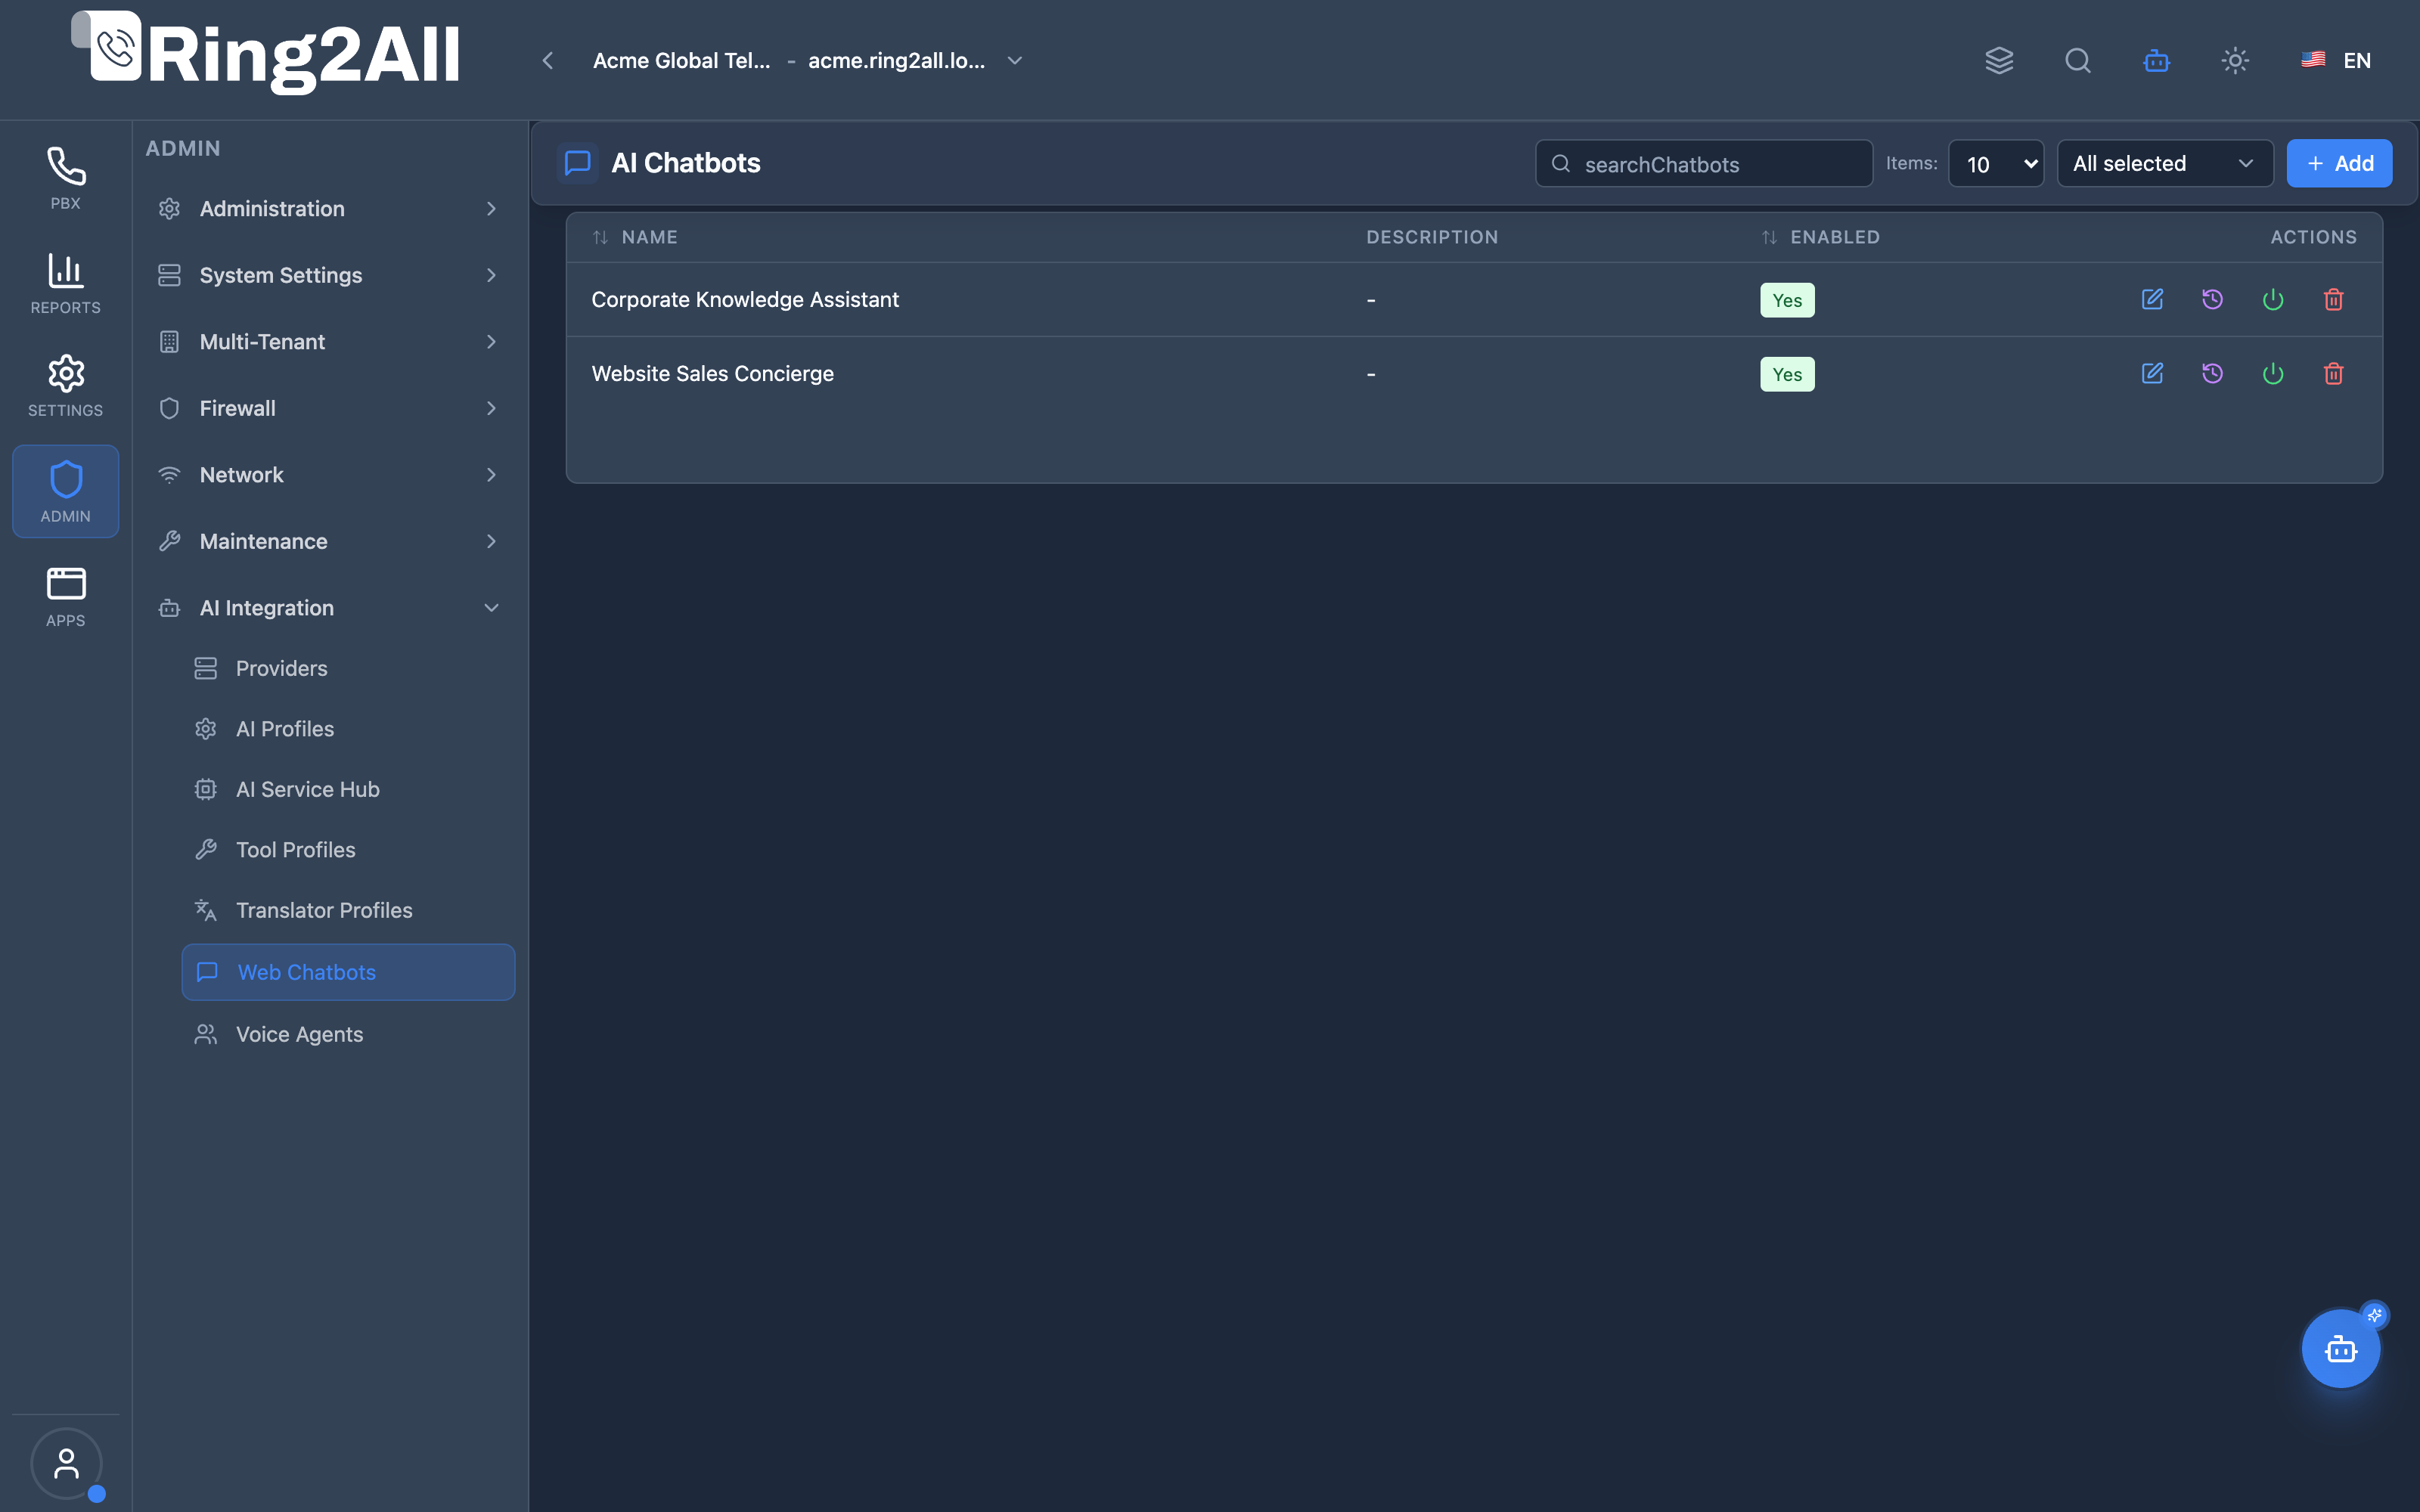The width and height of the screenshot is (2420, 1512).
Task: Click the Yes badge for Corporate Knowledge Assistant
Action: point(1787,300)
